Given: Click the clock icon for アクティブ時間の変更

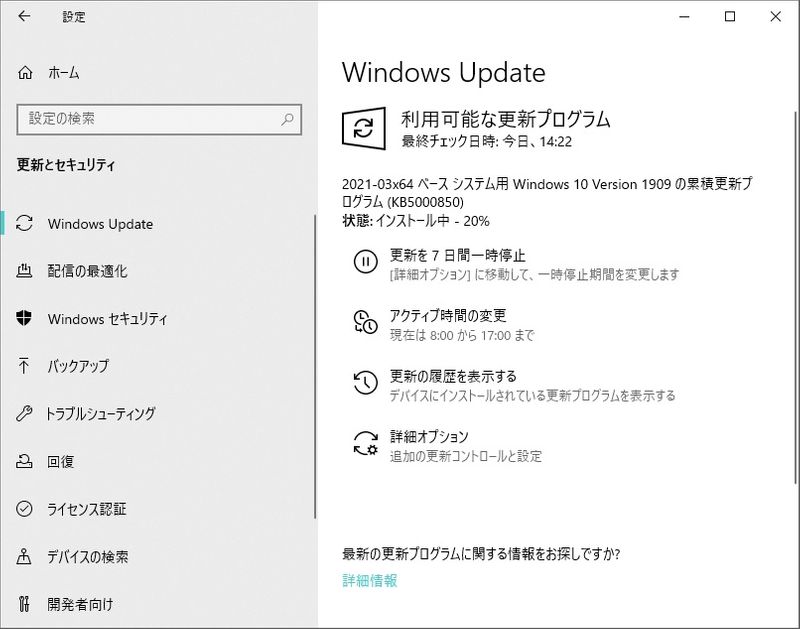Looking at the screenshot, I should pyautogui.click(x=365, y=322).
